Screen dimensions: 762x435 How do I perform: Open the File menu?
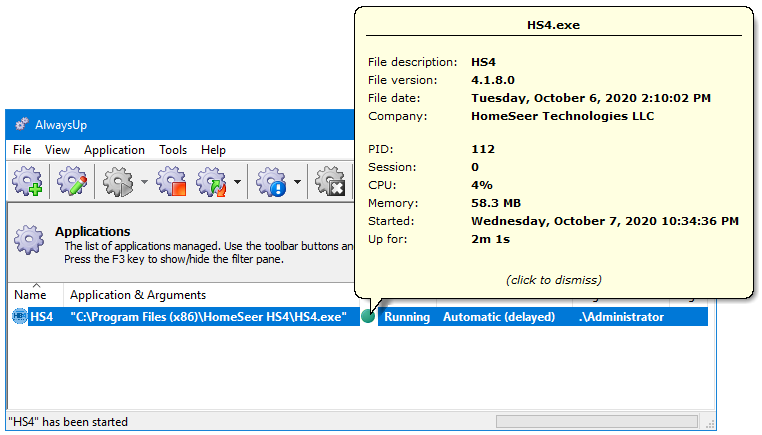(22, 150)
